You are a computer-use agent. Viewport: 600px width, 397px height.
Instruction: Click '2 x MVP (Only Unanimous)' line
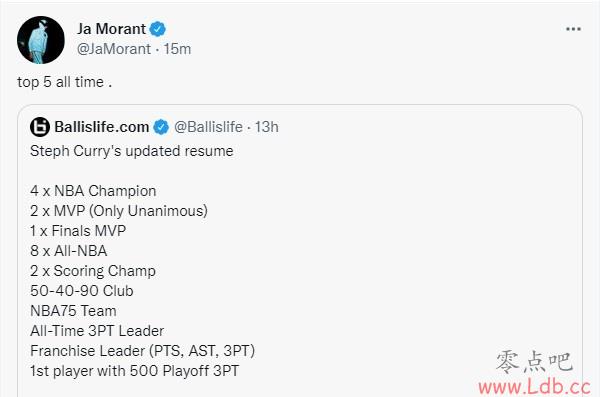(x=119, y=211)
